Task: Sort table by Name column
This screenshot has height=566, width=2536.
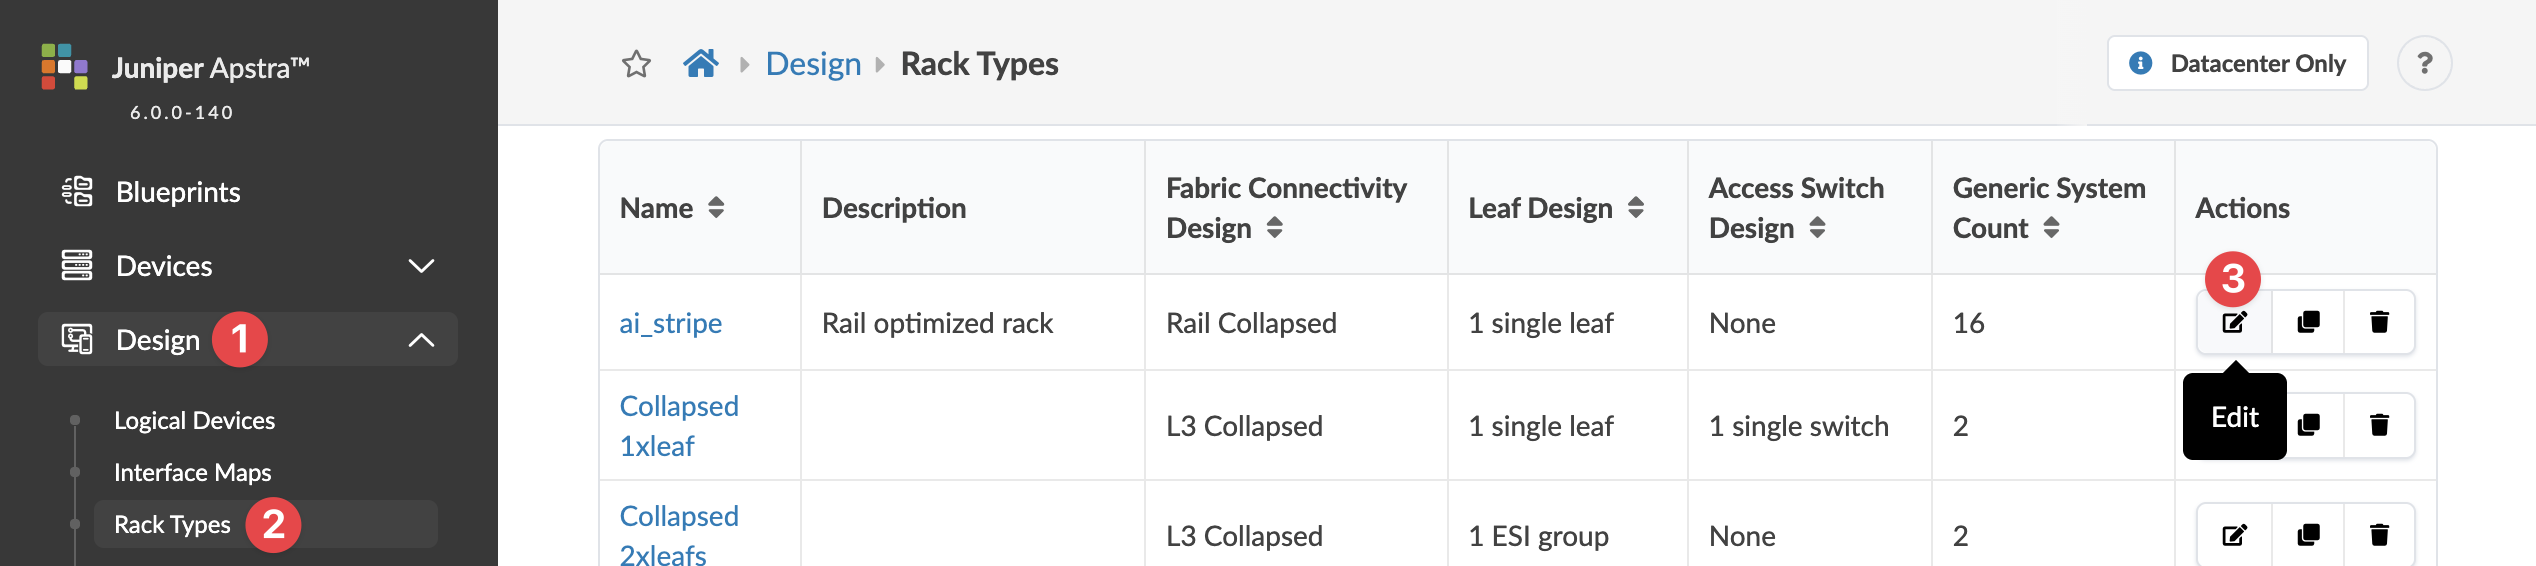Action: pos(716,208)
